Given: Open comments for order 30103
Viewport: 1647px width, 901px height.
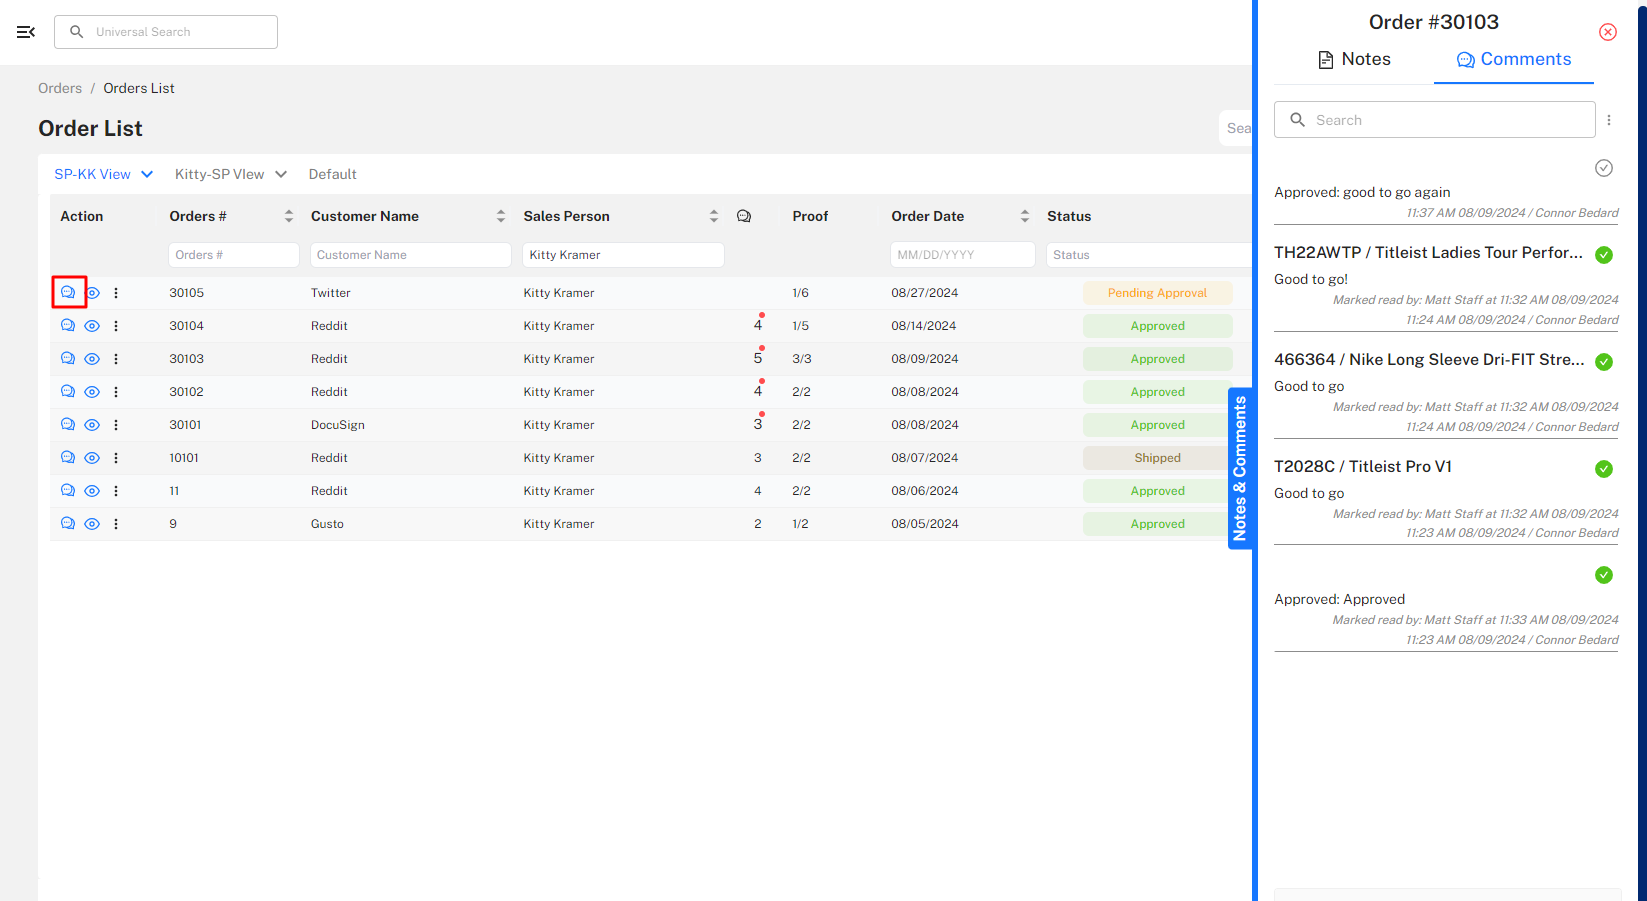Looking at the screenshot, I should click(68, 359).
